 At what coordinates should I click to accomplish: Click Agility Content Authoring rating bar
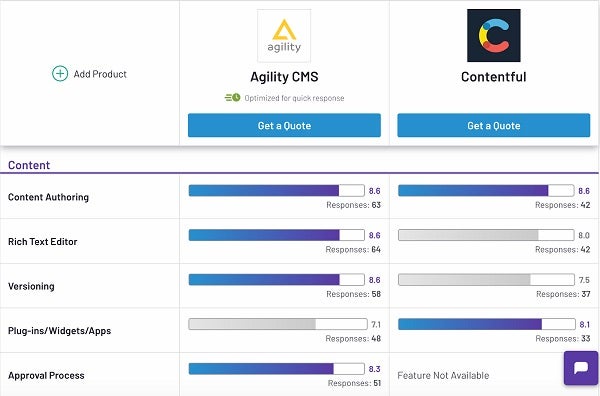click(x=277, y=191)
